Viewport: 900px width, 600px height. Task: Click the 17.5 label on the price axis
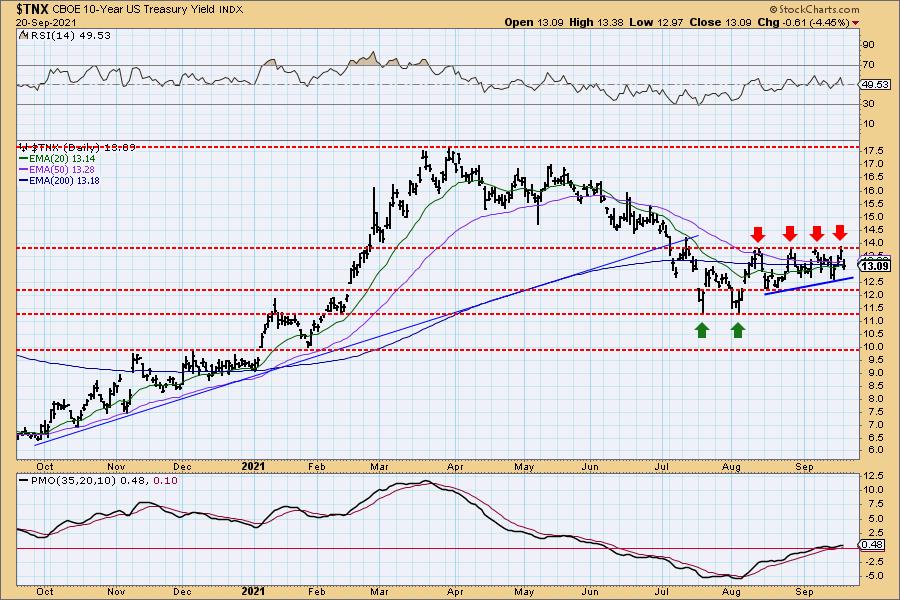(x=872, y=150)
